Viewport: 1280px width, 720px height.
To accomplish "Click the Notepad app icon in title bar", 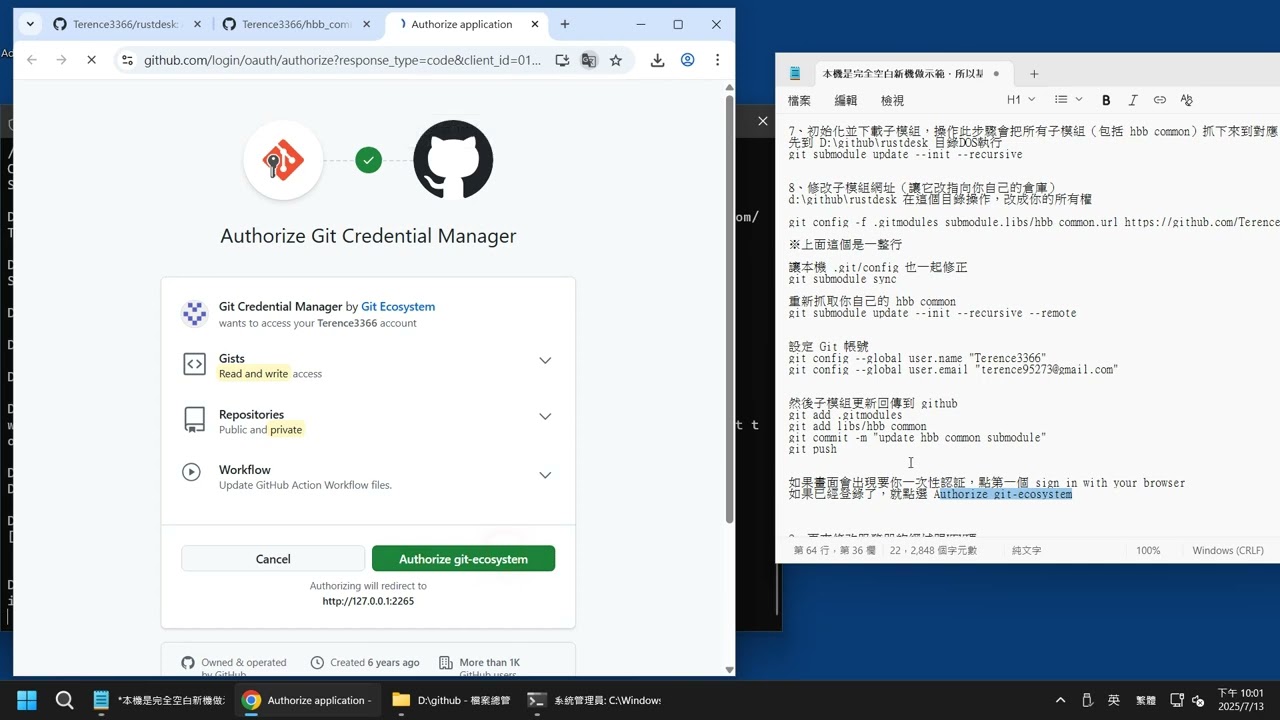I will click(795, 74).
